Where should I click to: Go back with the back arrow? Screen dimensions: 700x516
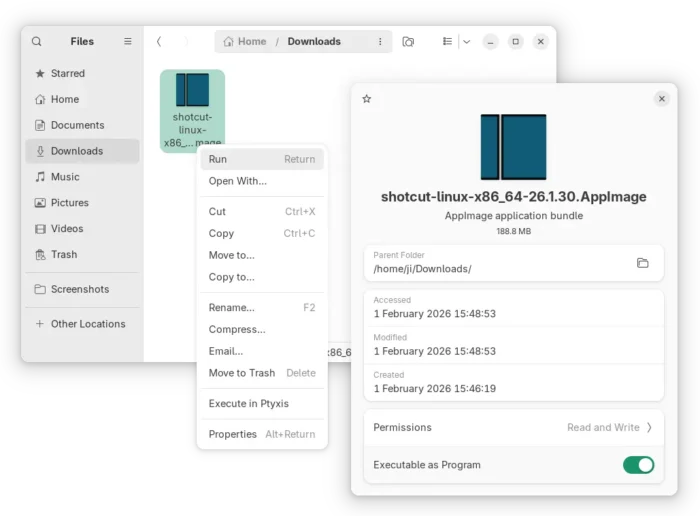[159, 42]
